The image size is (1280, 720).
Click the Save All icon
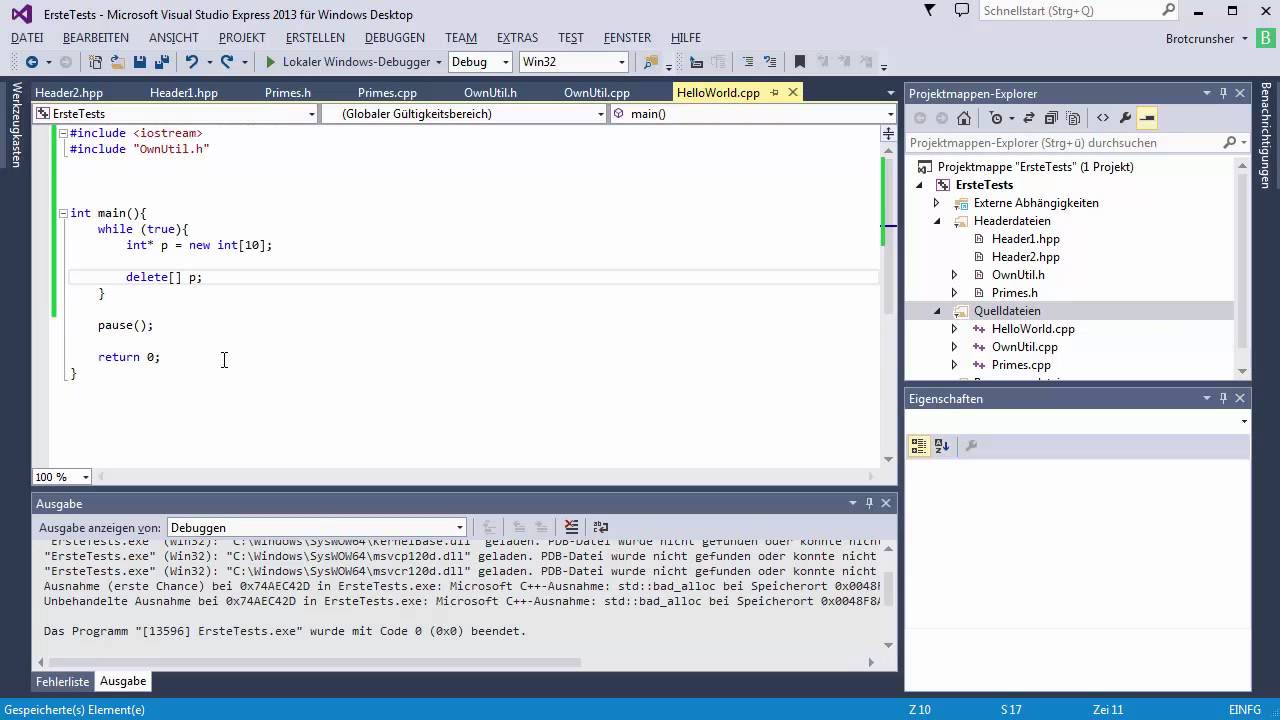[161, 62]
